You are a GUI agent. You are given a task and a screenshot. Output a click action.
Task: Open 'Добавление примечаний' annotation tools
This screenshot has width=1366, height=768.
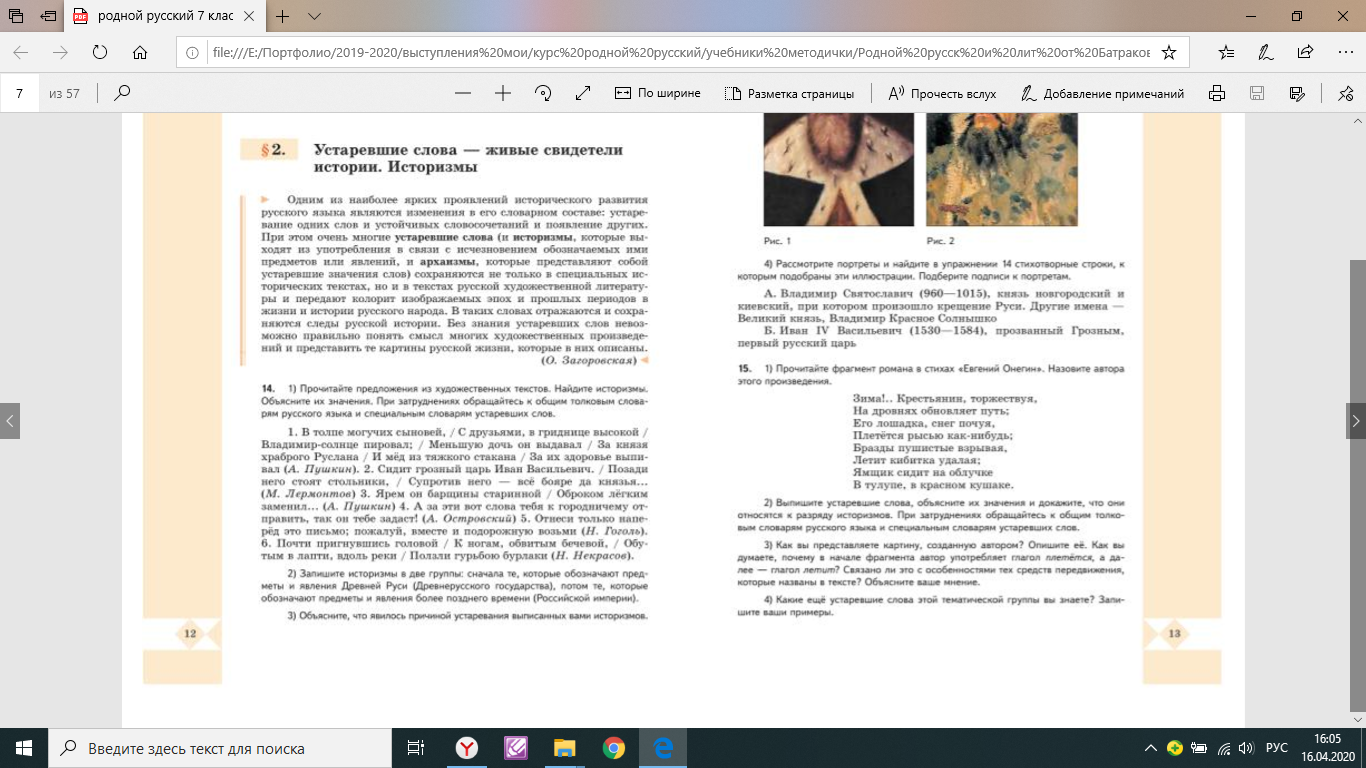[1102, 93]
